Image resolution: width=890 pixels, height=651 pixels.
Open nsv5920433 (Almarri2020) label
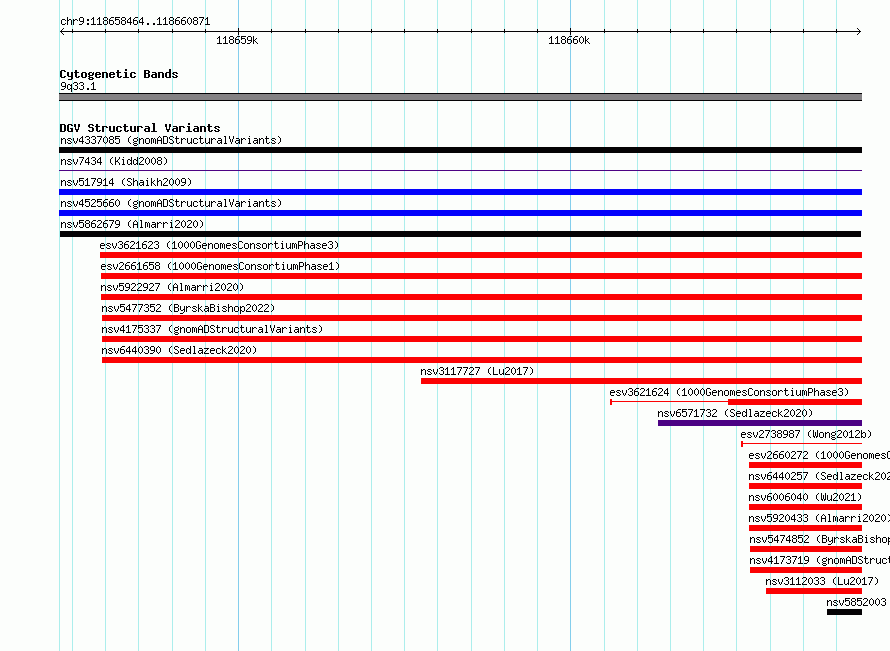[x=818, y=518]
